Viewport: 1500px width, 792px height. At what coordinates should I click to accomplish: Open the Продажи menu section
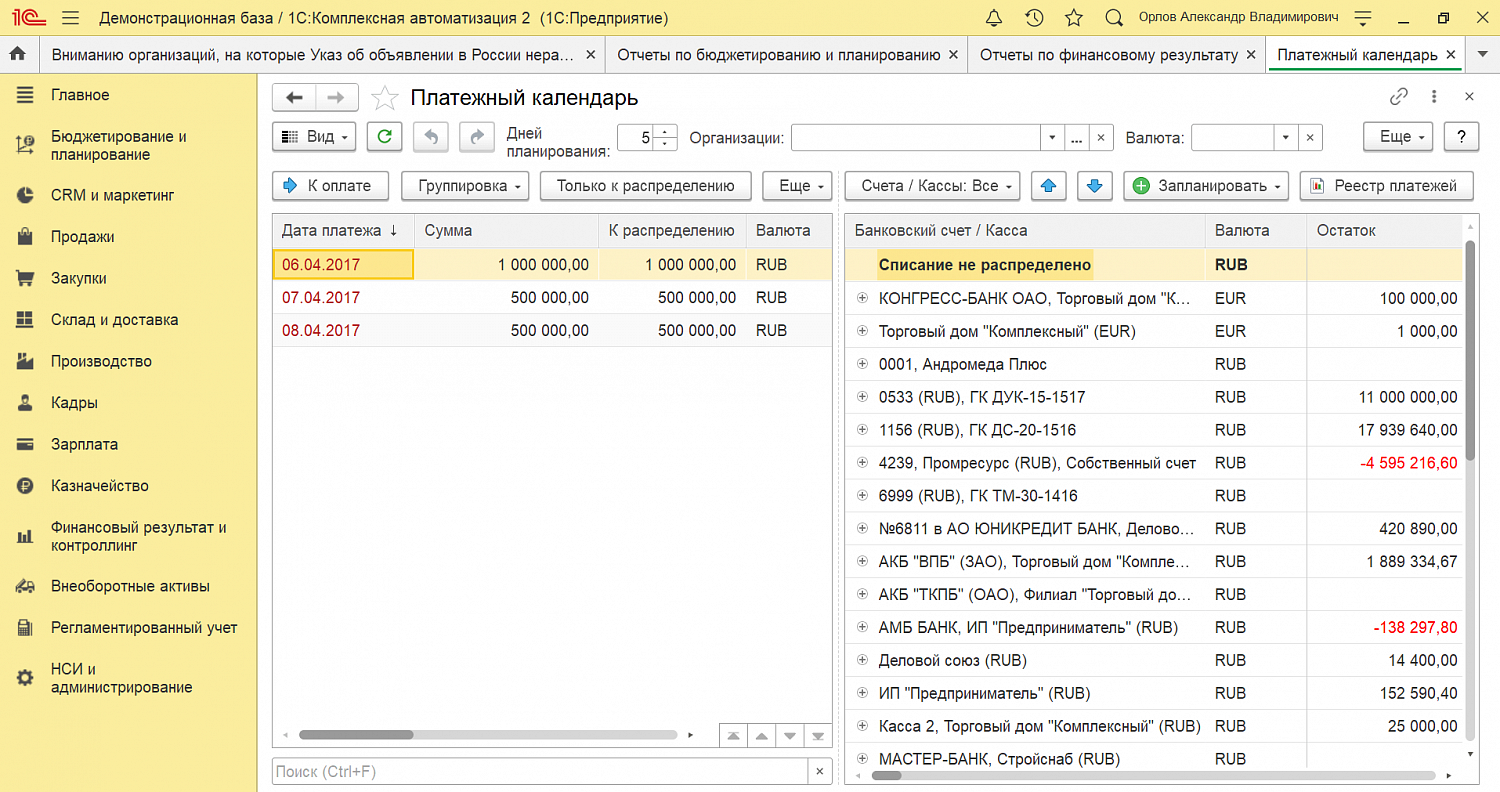click(x=83, y=237)
